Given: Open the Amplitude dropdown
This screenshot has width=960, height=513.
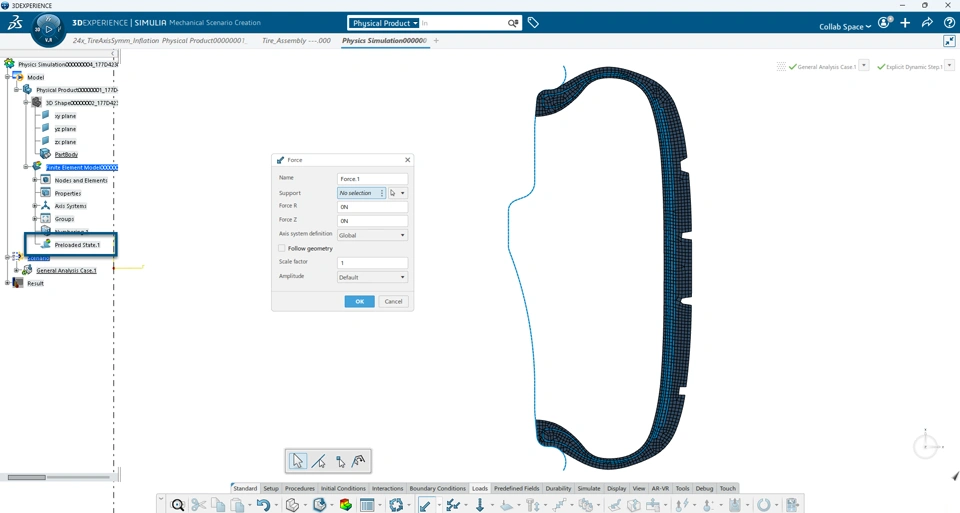Looking at the screenshot, I should [x=372, y=277].
